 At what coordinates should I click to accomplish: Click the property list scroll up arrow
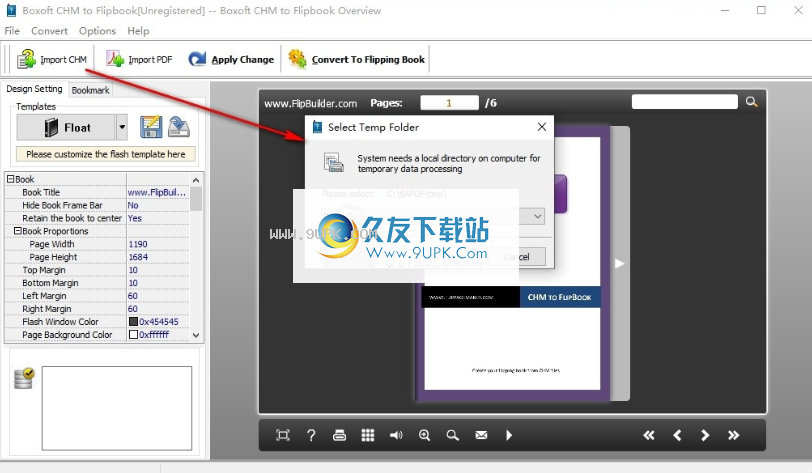click(x=196, y=180)
